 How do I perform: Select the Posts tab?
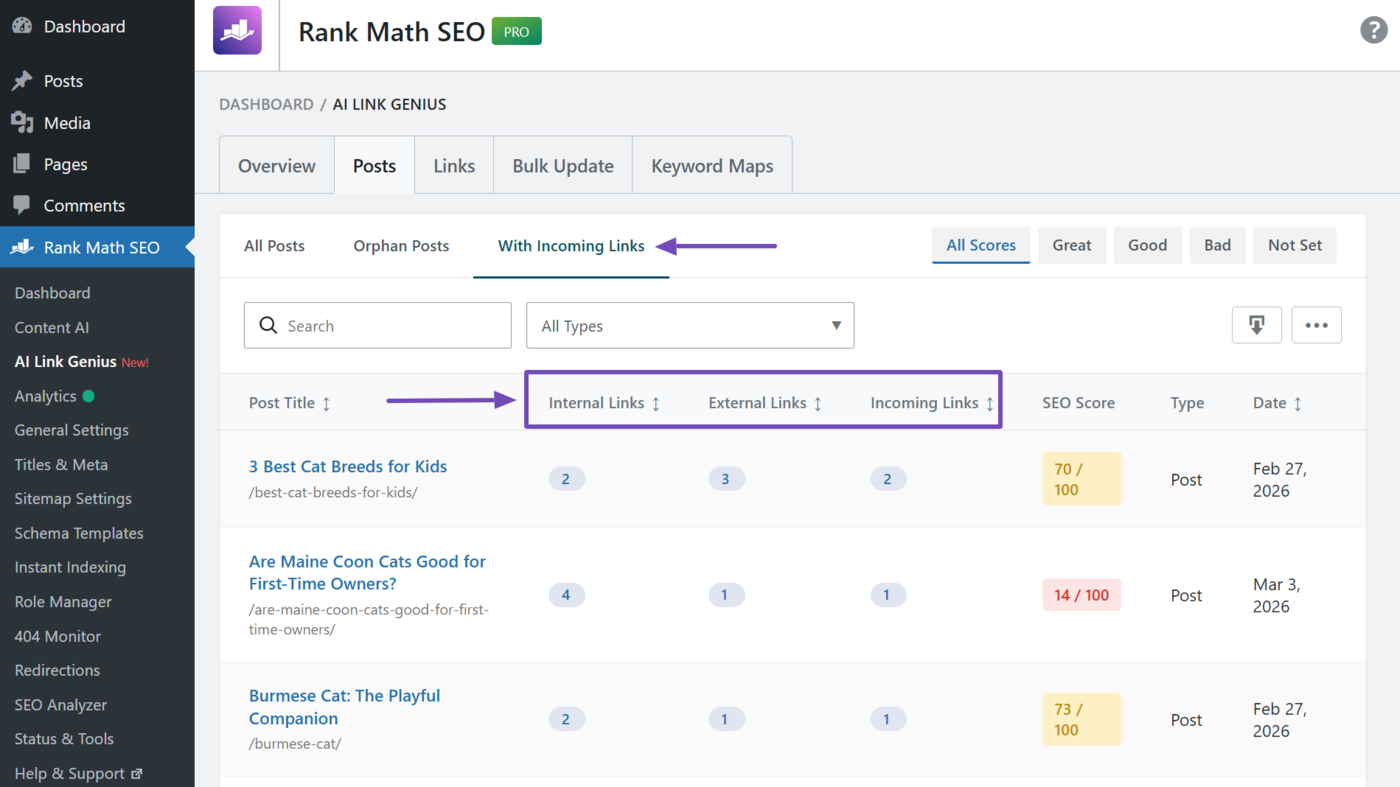click(375, 166)
